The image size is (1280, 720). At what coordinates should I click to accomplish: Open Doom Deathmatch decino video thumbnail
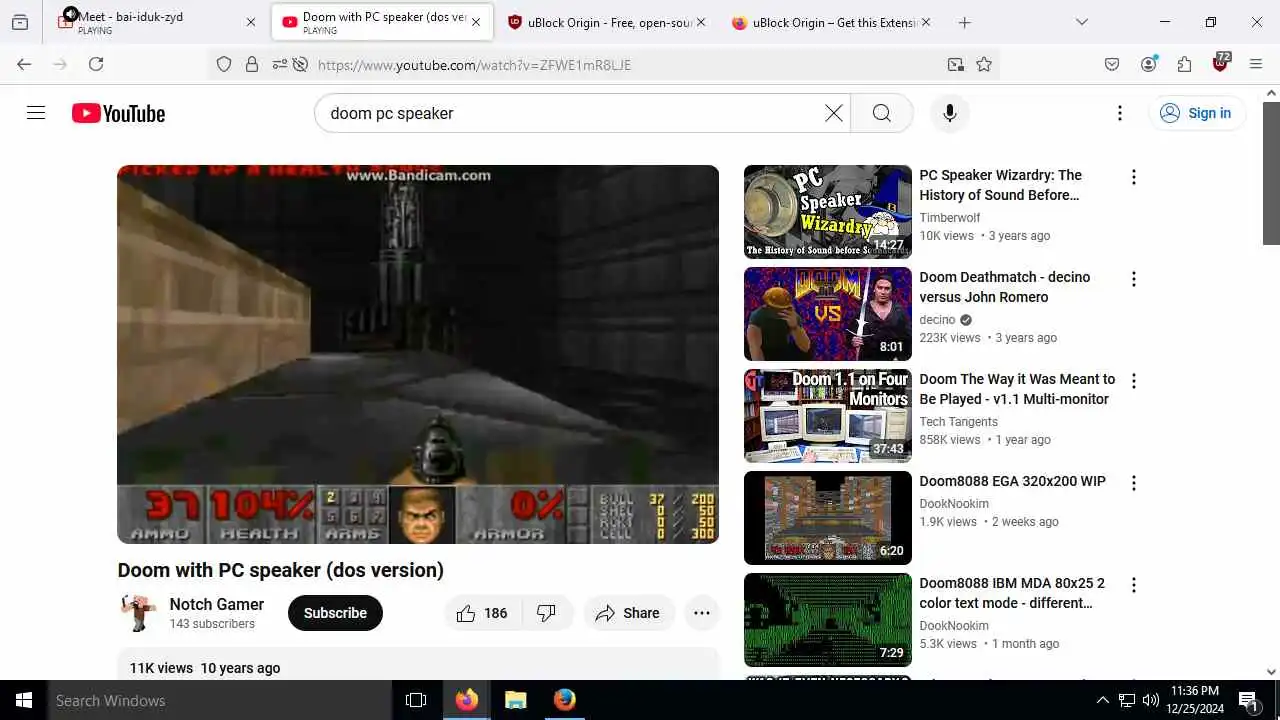[x=828, y=314]
